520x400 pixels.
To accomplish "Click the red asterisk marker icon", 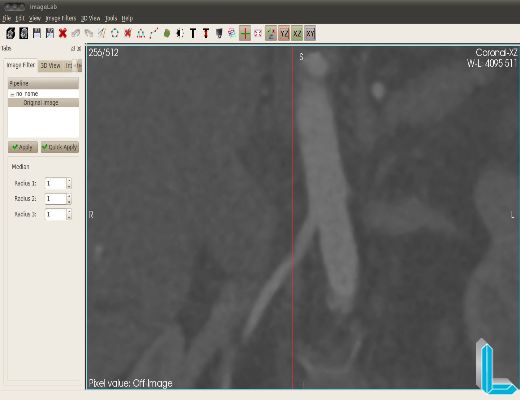I will pos(128,33).
